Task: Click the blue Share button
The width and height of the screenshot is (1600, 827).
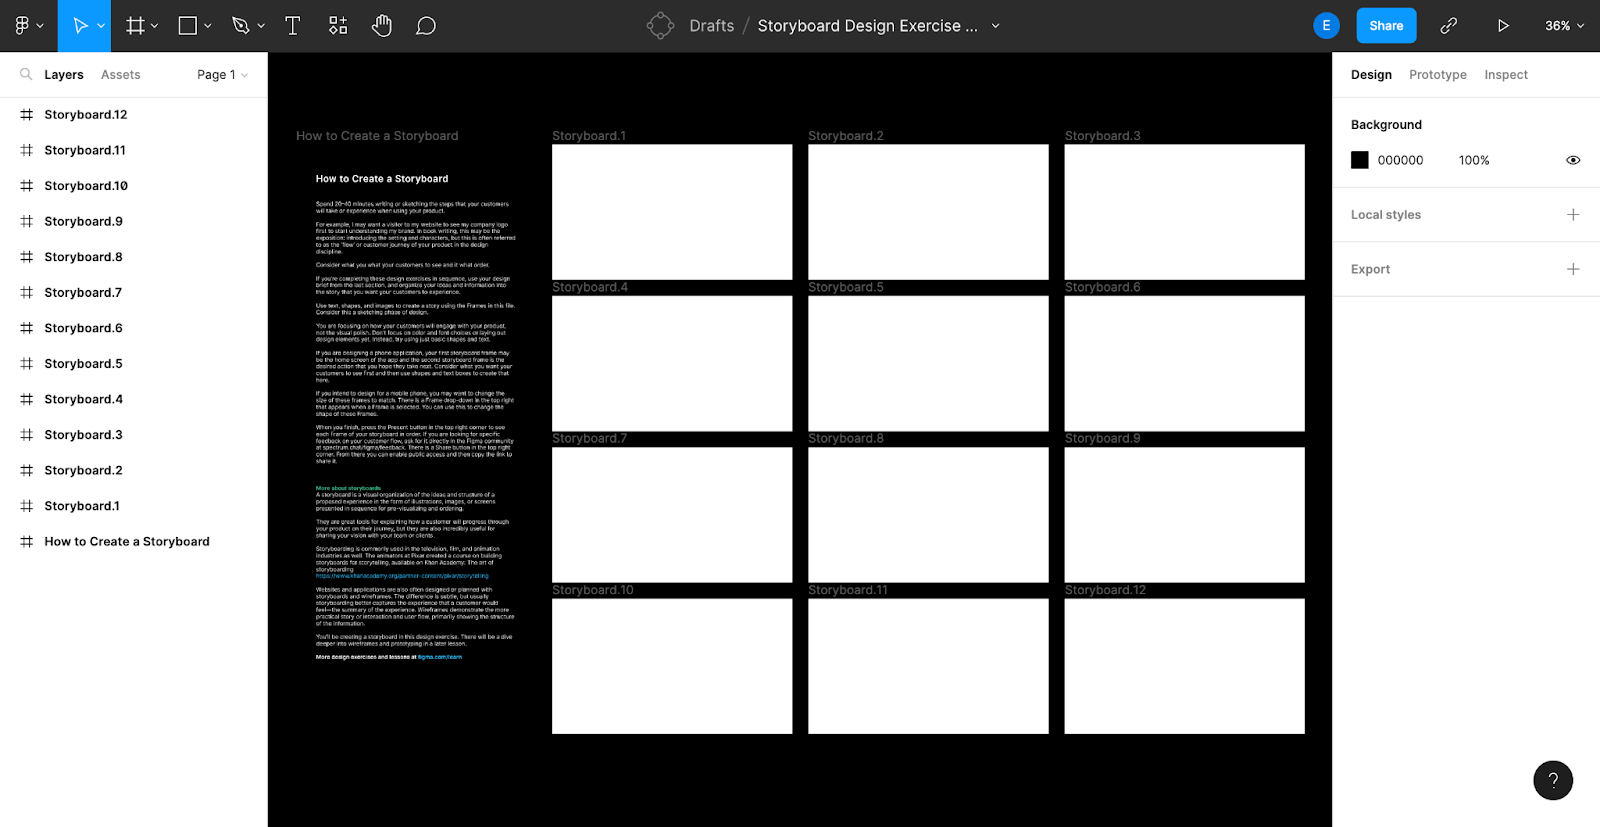Action: tap(1385, 26)
